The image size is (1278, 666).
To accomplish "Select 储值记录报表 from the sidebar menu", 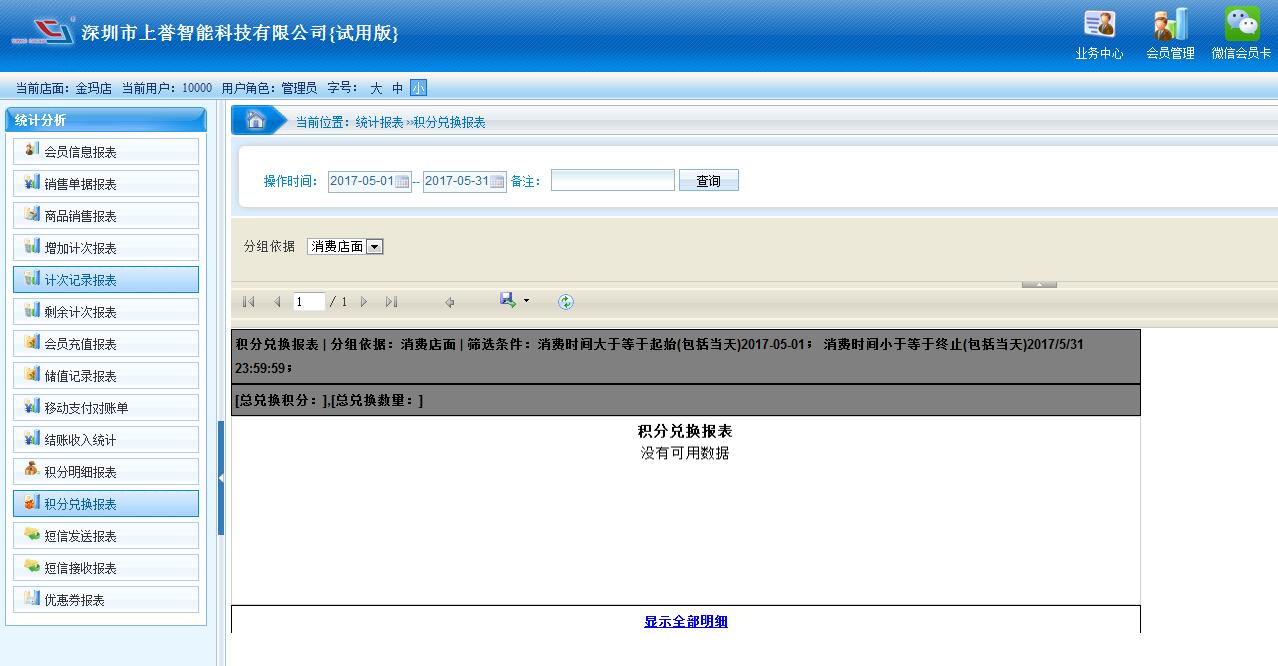I will (106, 376).
